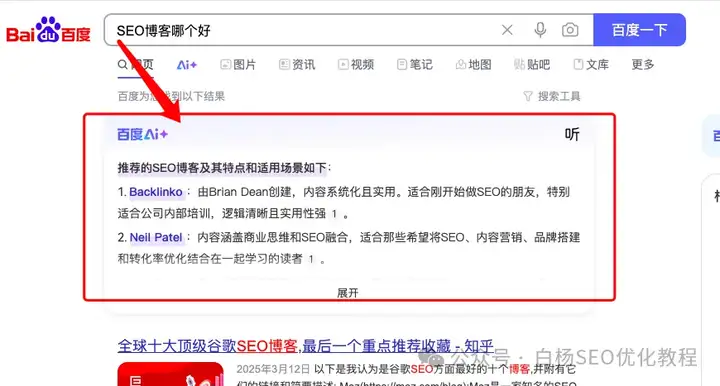Clear the search box with the X icon
This screenshot has height=386, width=720.
point(507,30)
